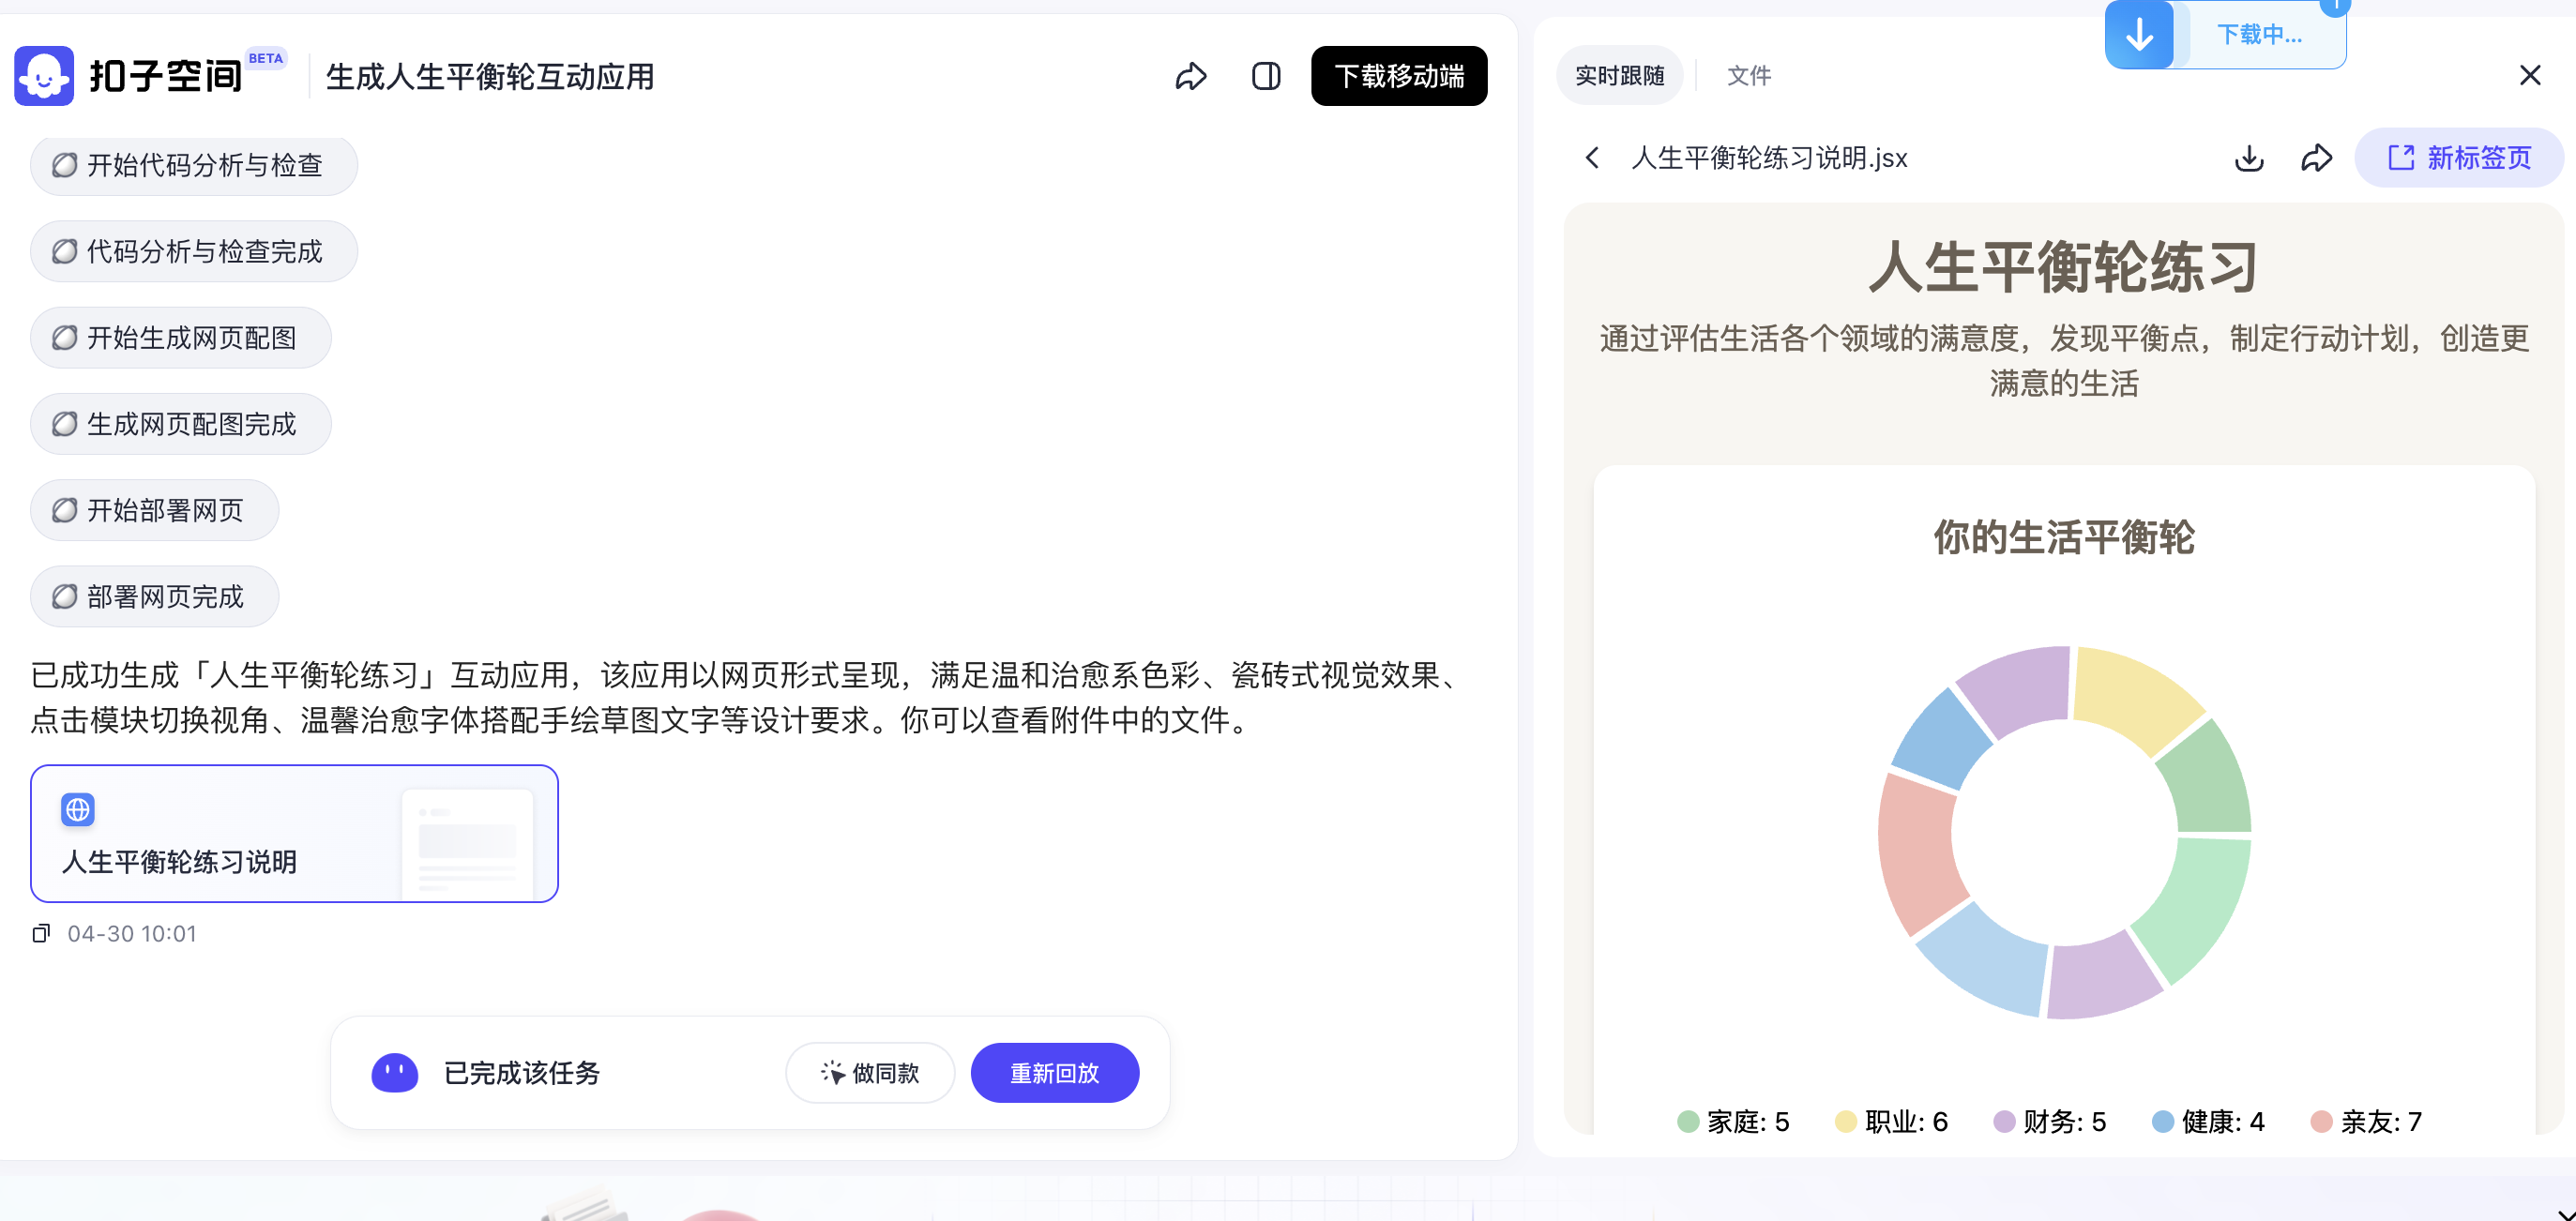Screen dimensions: 2576x1221
Task: Open the 开始生成网页配图 step
Action: click(181, 338)
